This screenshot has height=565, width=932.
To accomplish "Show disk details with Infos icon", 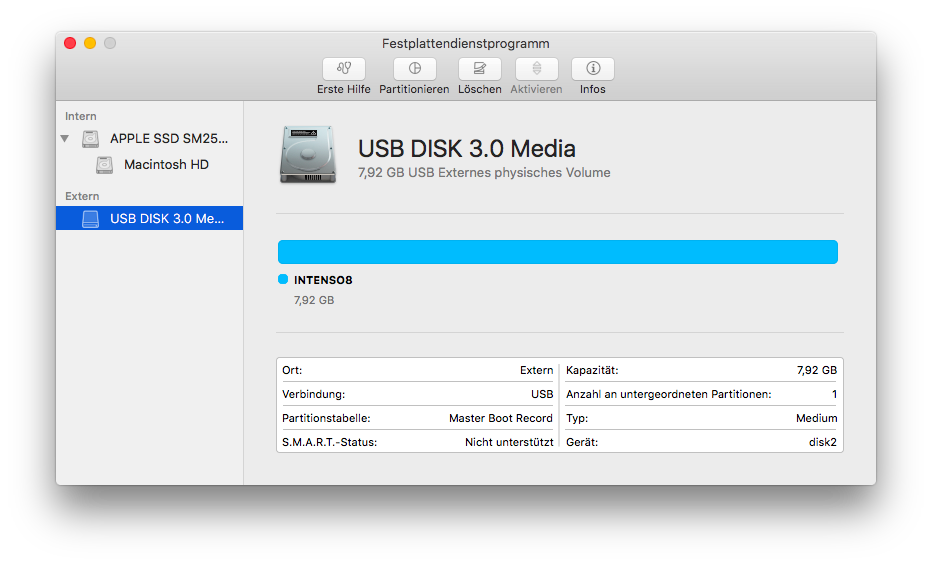I will (592, 69).
